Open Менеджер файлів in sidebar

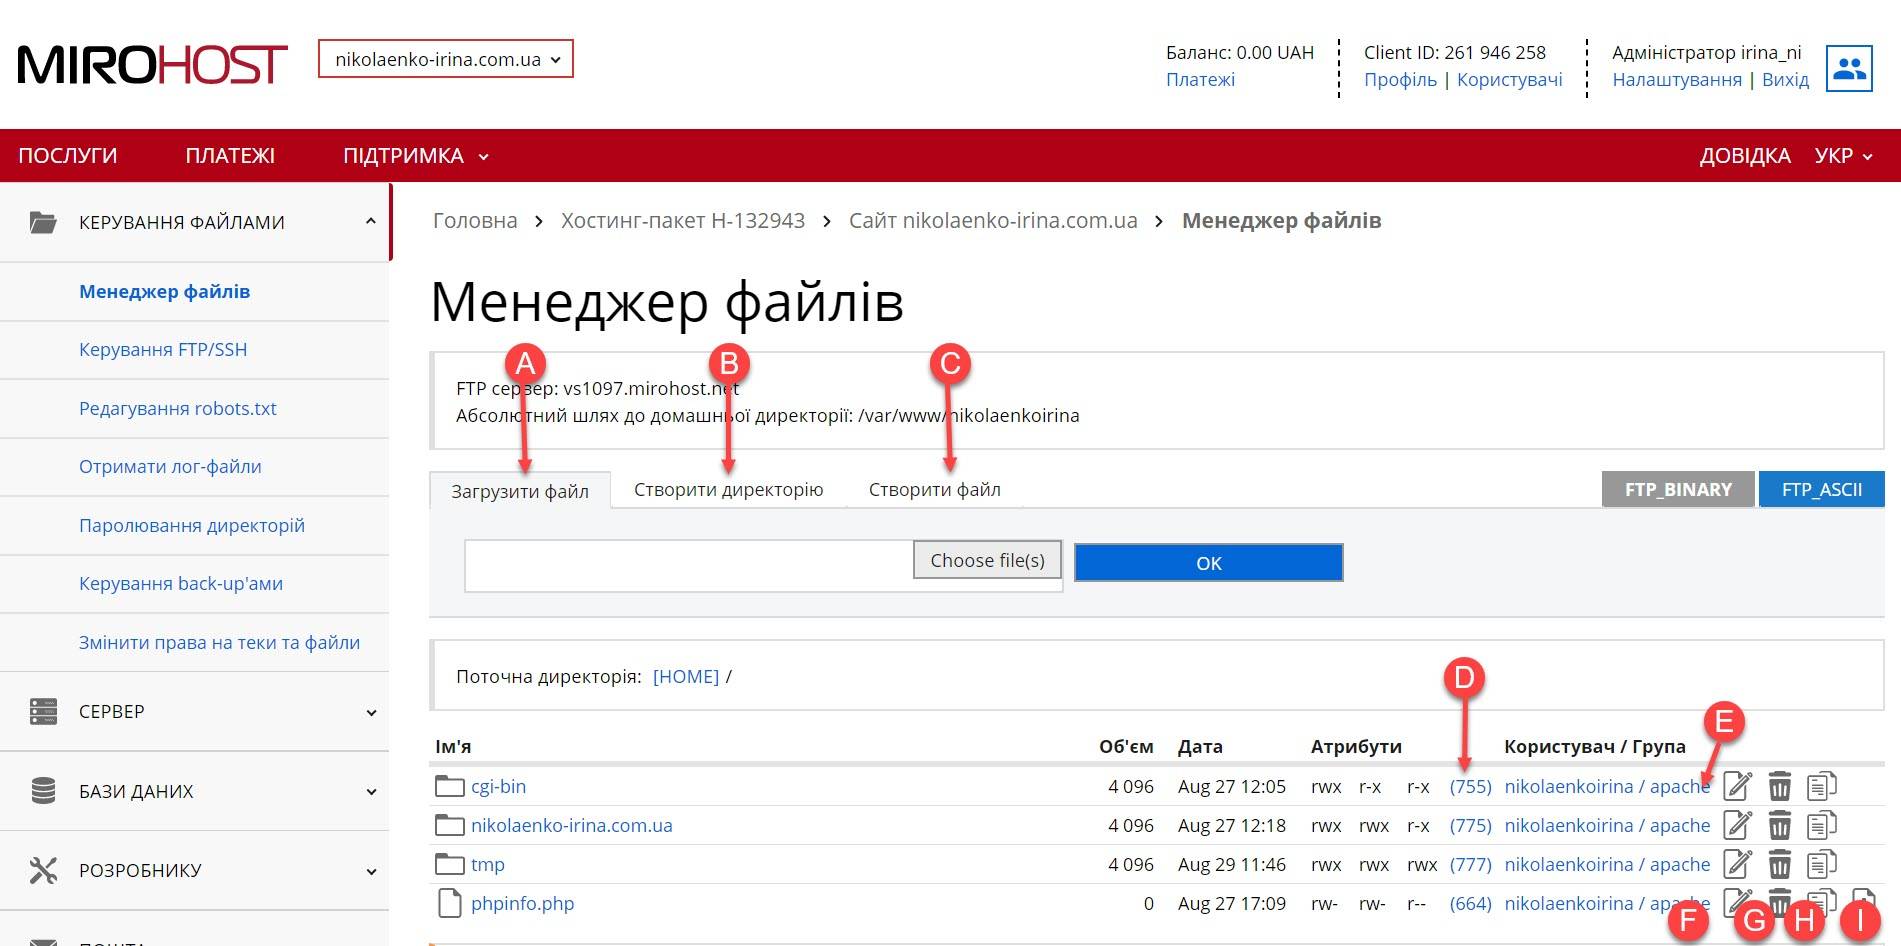click(165, 291)
